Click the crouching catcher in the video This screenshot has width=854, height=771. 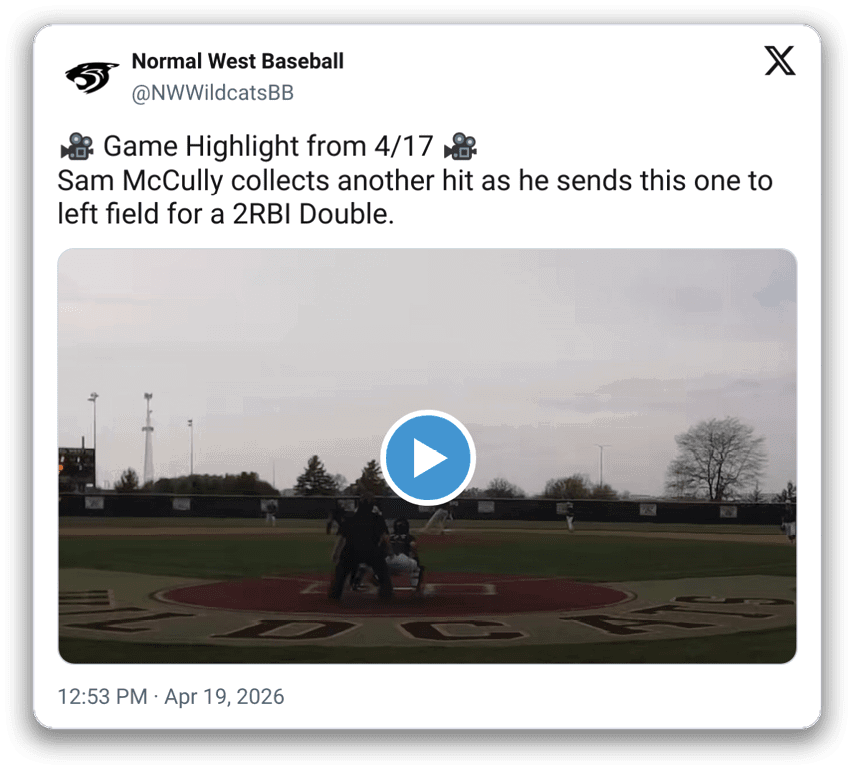(x=404, y=556)
